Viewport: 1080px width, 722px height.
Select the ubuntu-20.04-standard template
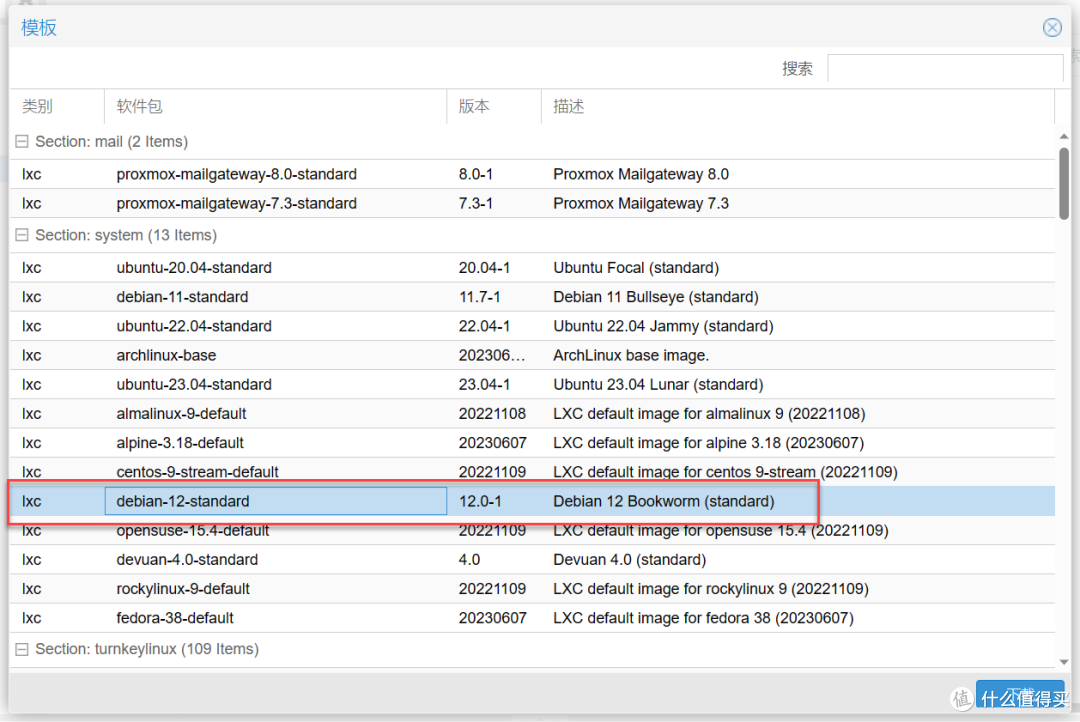pos(194,268)
